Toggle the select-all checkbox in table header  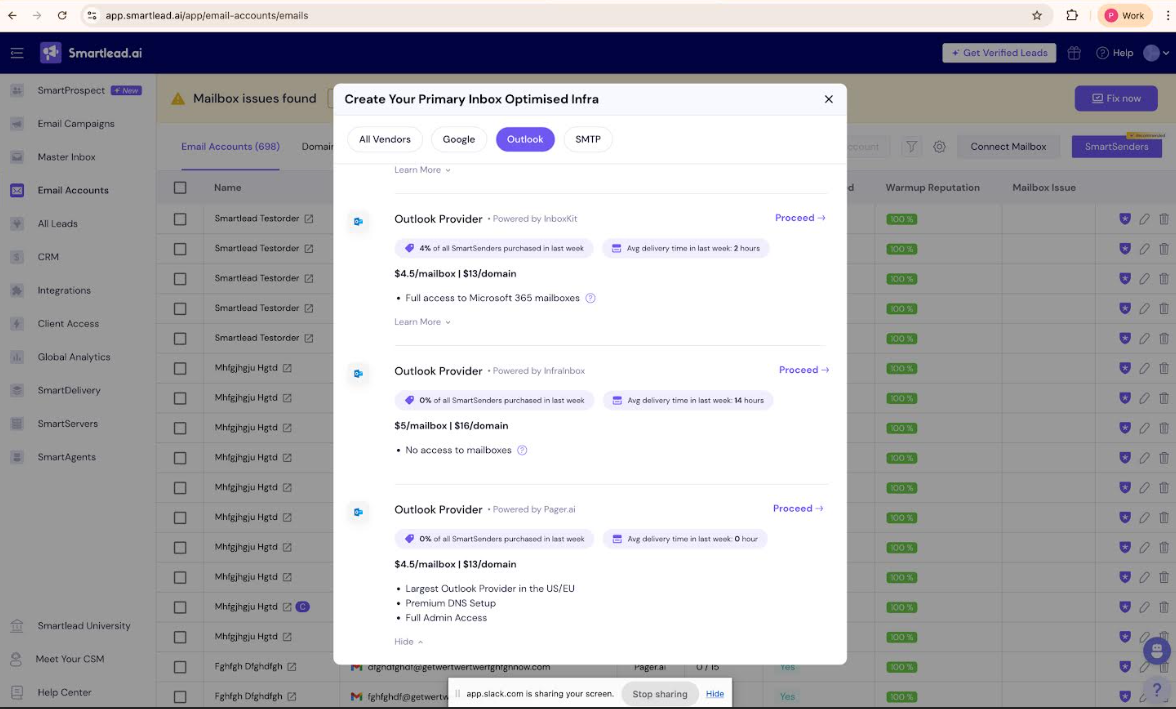(180, 188)
